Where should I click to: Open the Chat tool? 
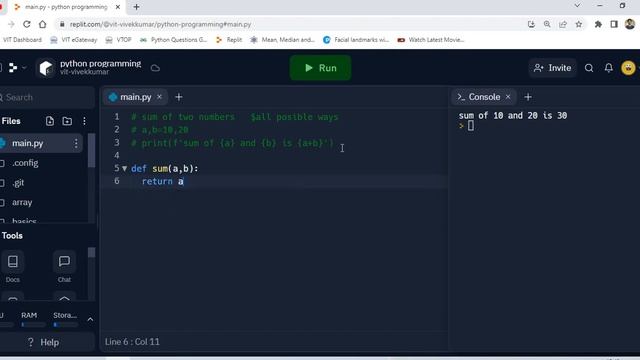click(64, 267)
